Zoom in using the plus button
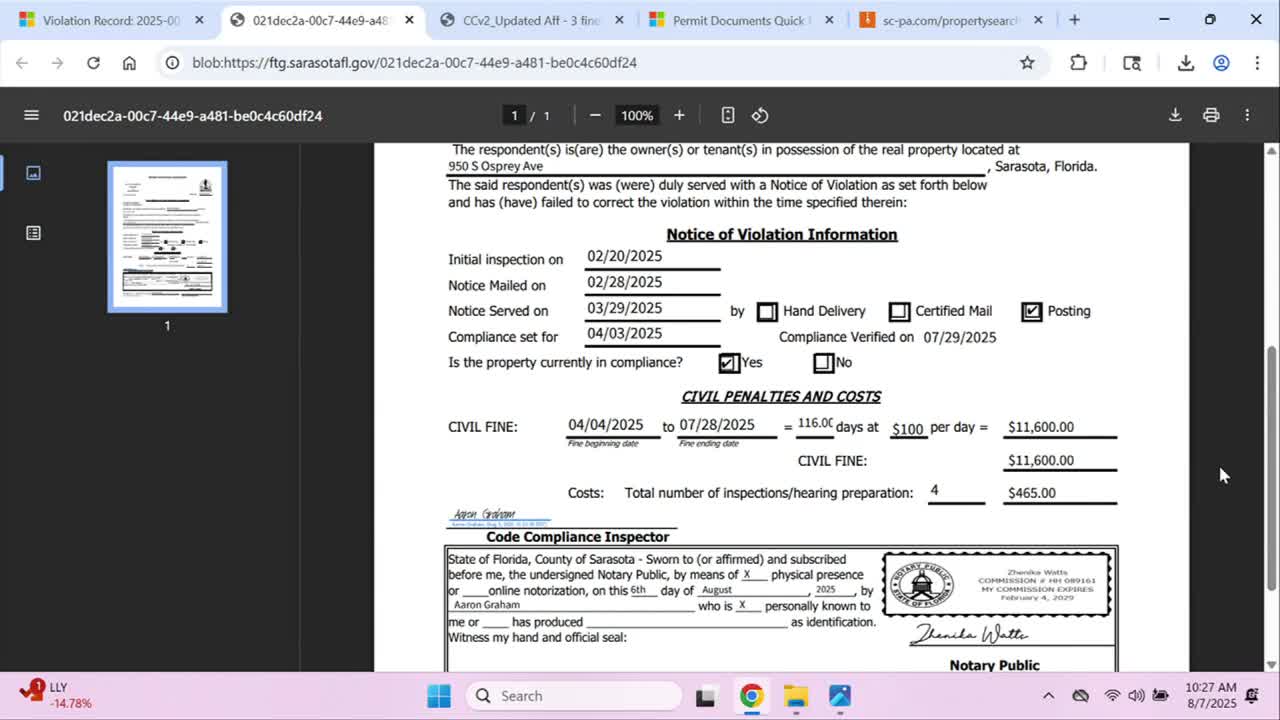1280x720 pixels. point(679,115)
